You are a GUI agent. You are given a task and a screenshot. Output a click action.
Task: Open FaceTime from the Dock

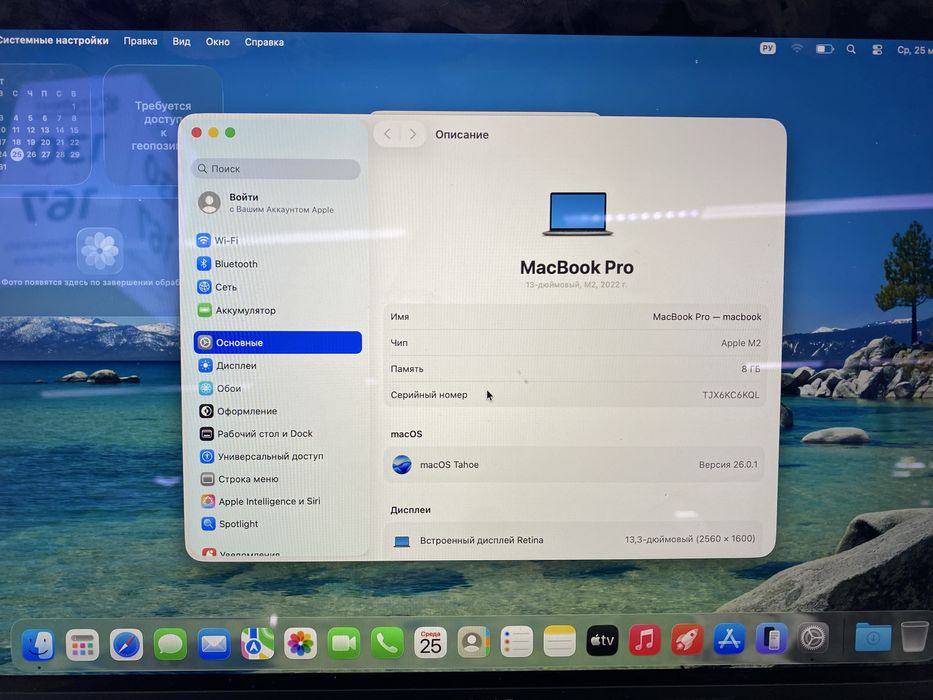[344, 643]
